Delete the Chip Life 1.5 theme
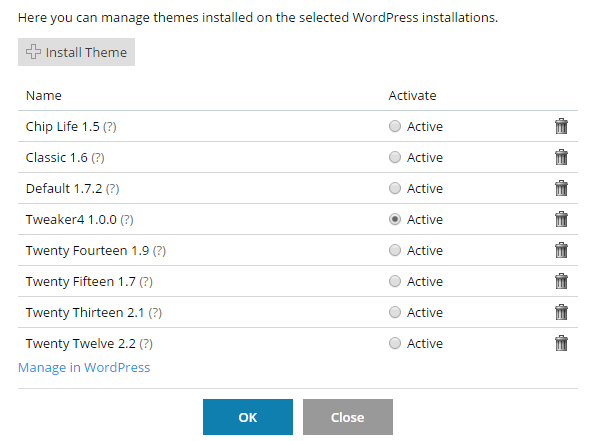596x441 pixels. pyautogui.click(x=561, y=126)
